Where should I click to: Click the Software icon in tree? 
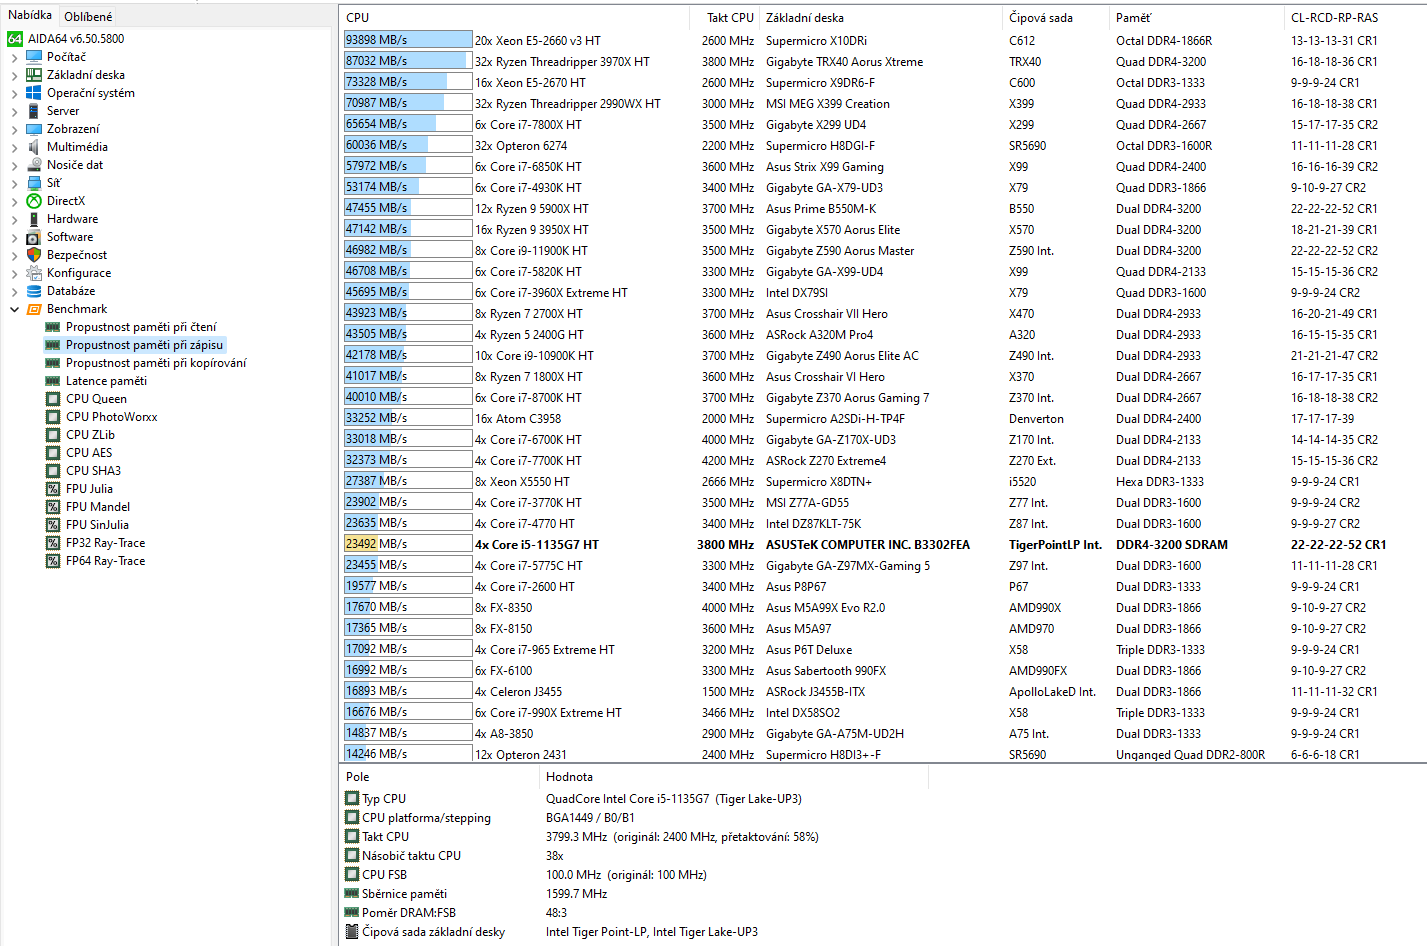tap(34, 237)
